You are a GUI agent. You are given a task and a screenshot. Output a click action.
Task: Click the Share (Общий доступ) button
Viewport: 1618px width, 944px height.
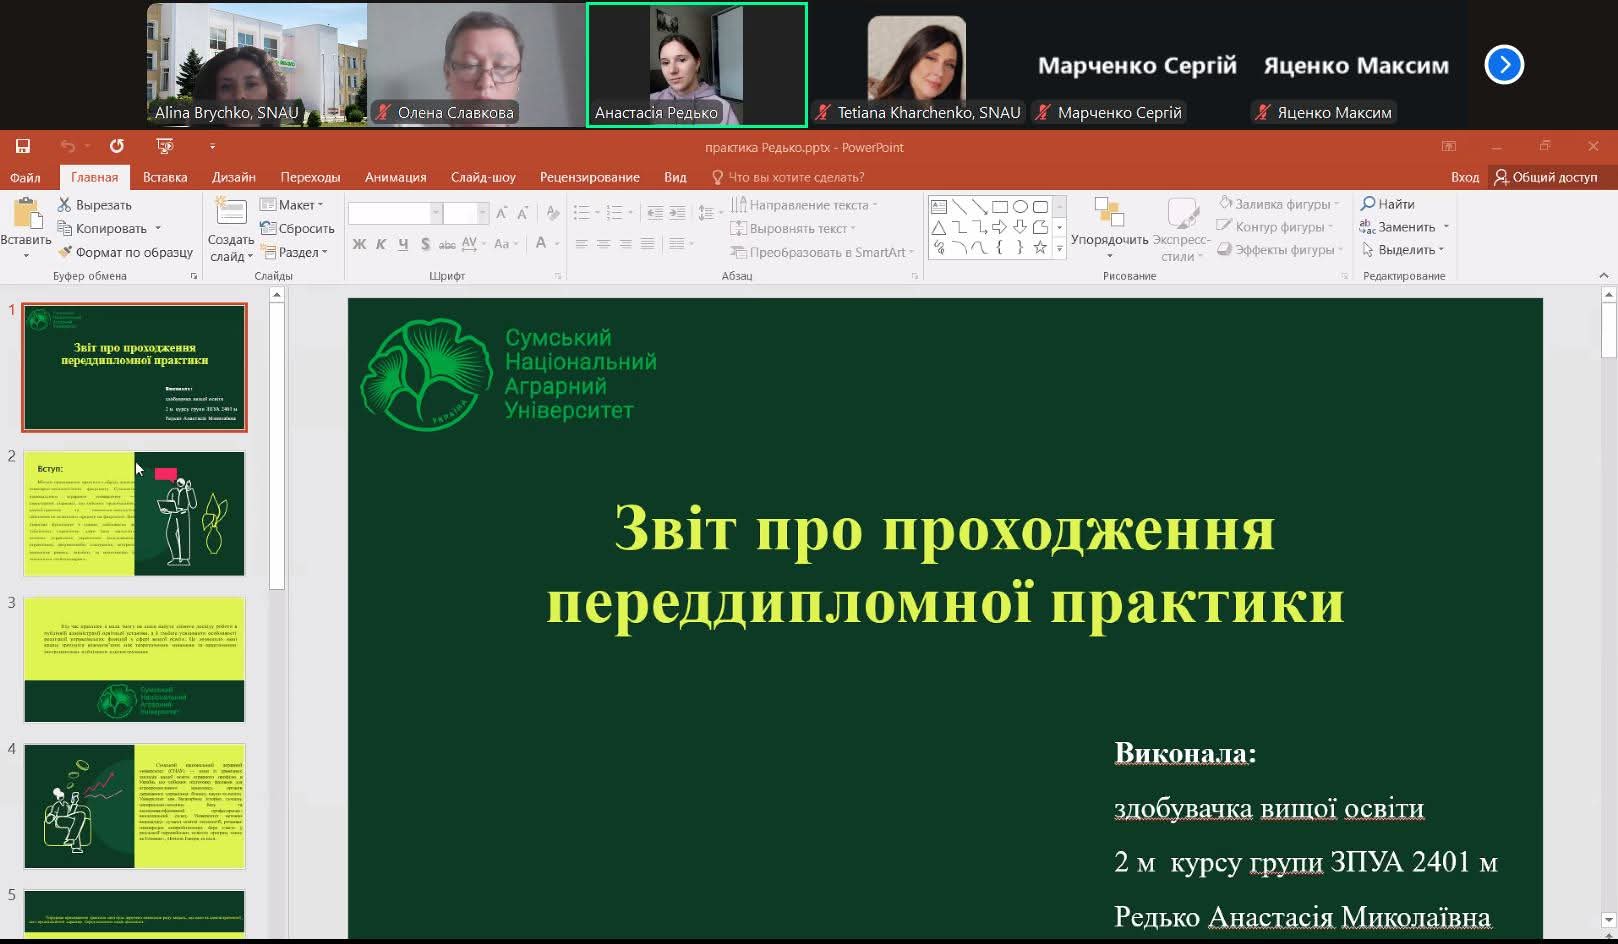tap(1546, 177)
